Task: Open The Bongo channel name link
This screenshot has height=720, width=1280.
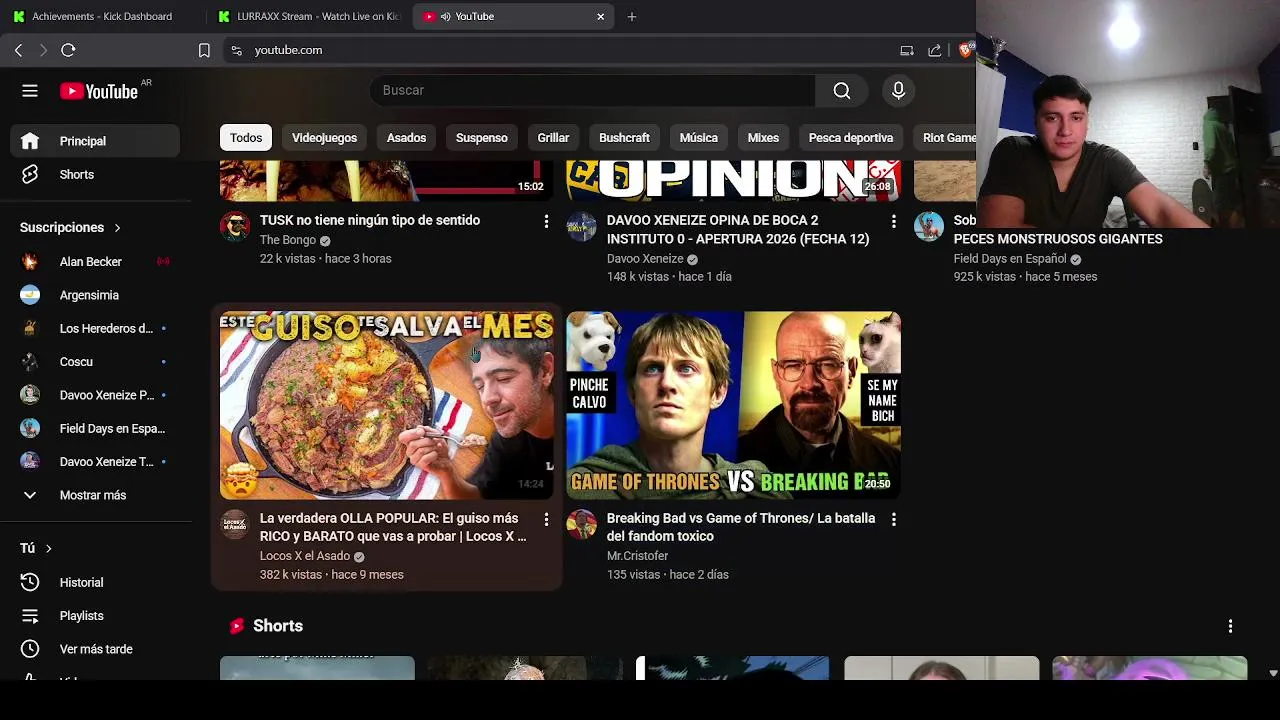Action: (288, 240)
